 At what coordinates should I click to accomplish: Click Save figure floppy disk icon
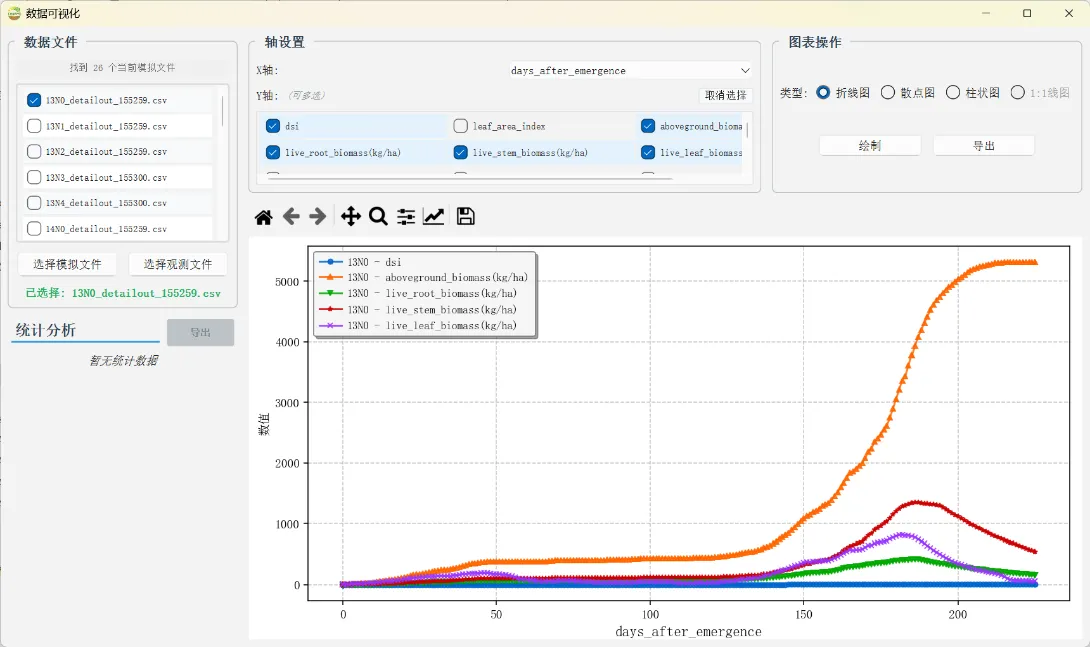[465, 217]
